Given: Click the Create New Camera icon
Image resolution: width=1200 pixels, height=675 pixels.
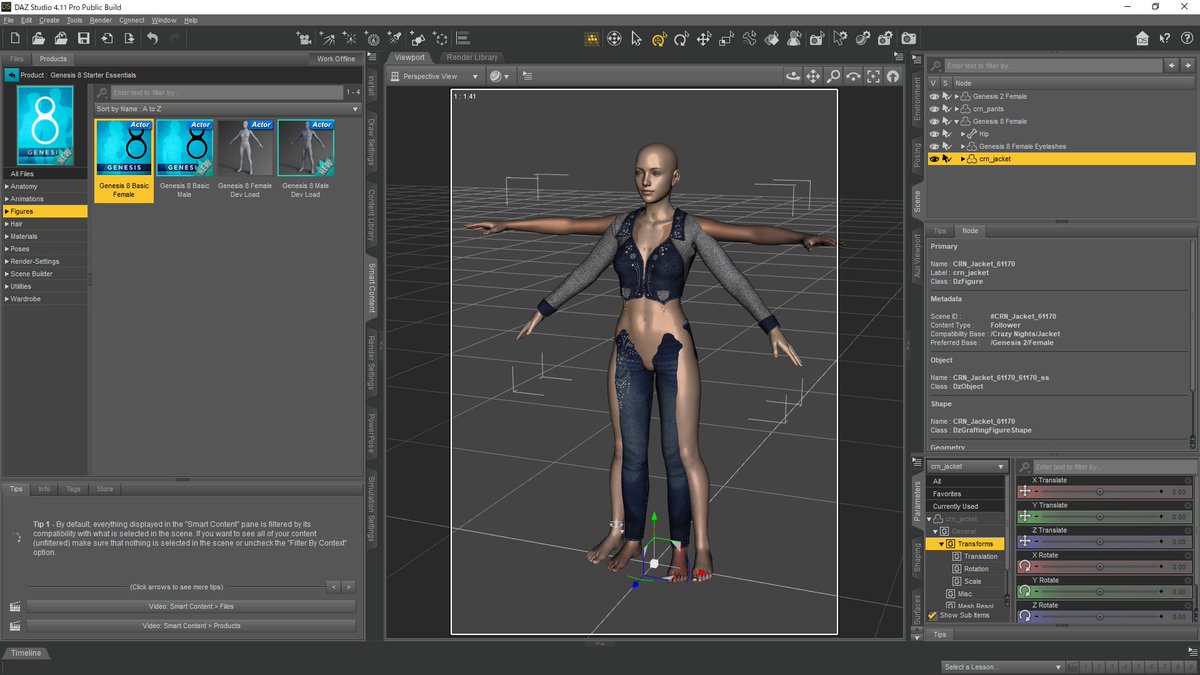Looking at the screenshot, I should [x=304, y=38].
